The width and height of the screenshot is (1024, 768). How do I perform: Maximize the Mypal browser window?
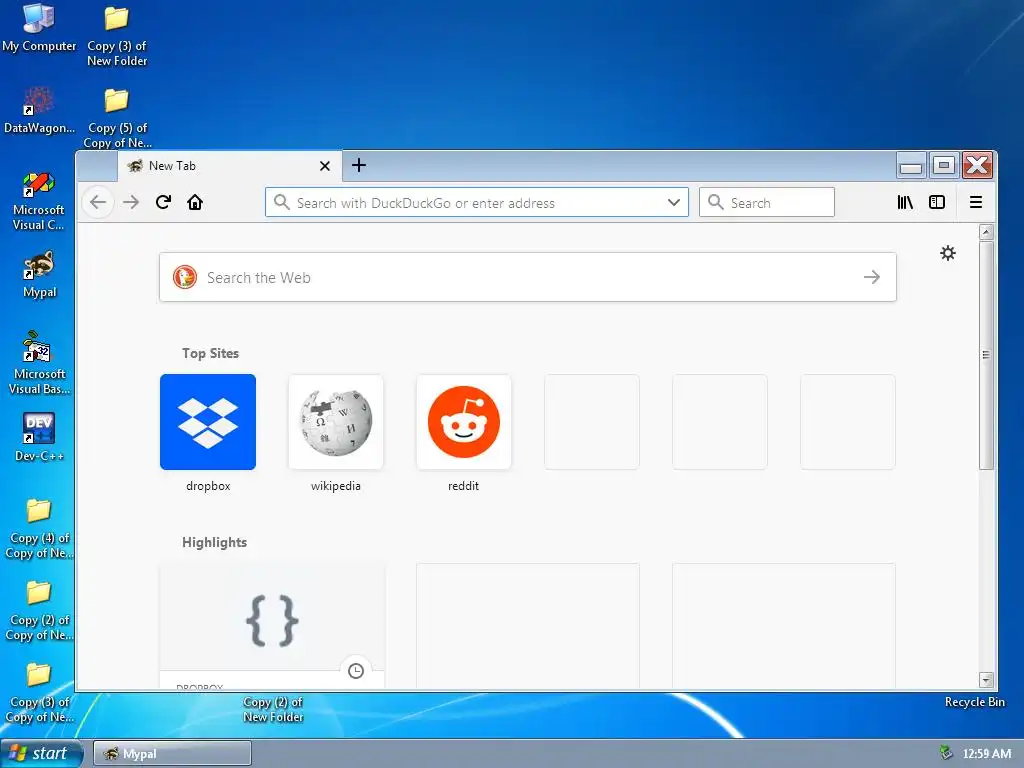(944, 165)
